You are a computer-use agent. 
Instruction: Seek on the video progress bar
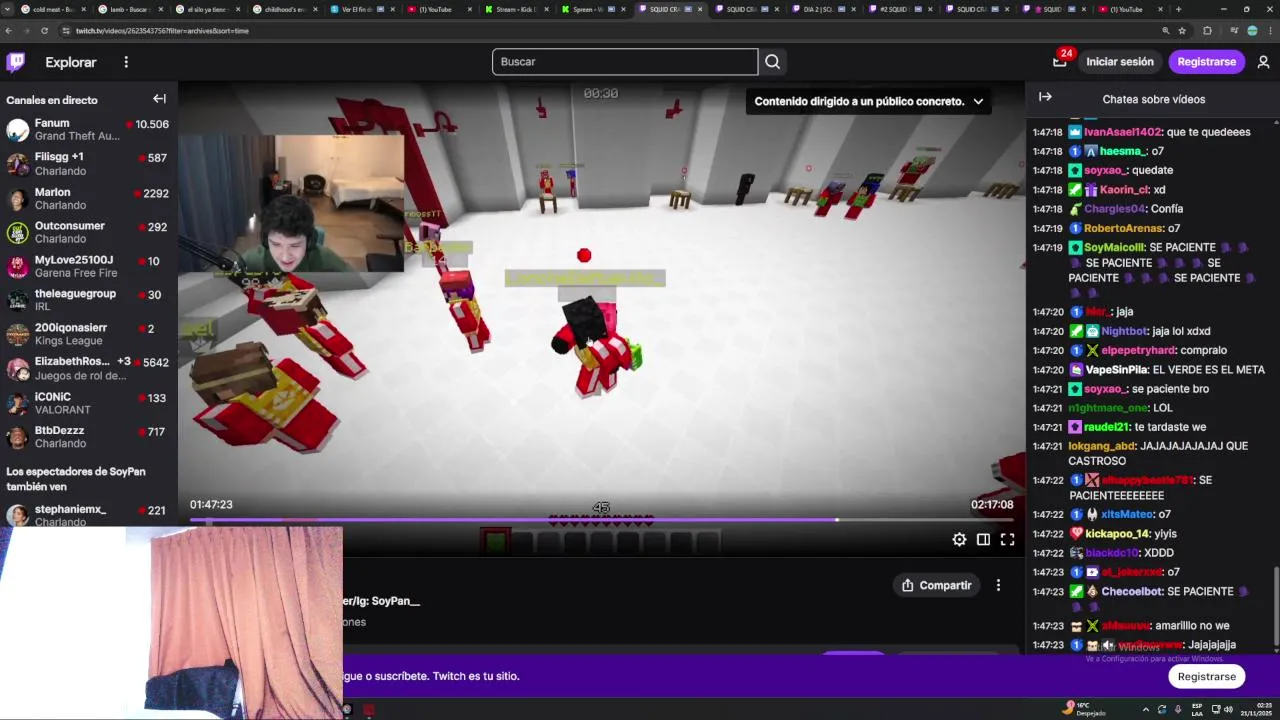point(601,520)
